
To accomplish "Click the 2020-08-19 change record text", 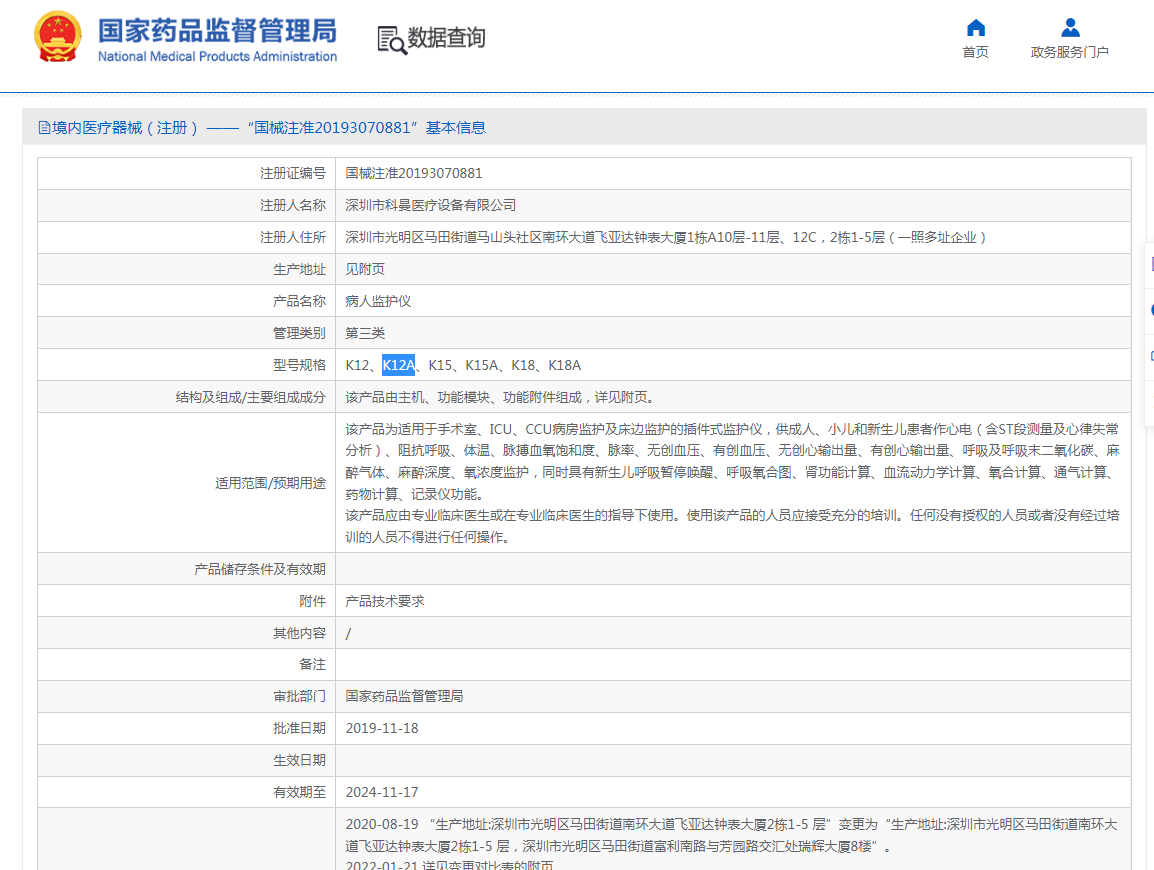I will pyautogui.click(x=732, y=835).
